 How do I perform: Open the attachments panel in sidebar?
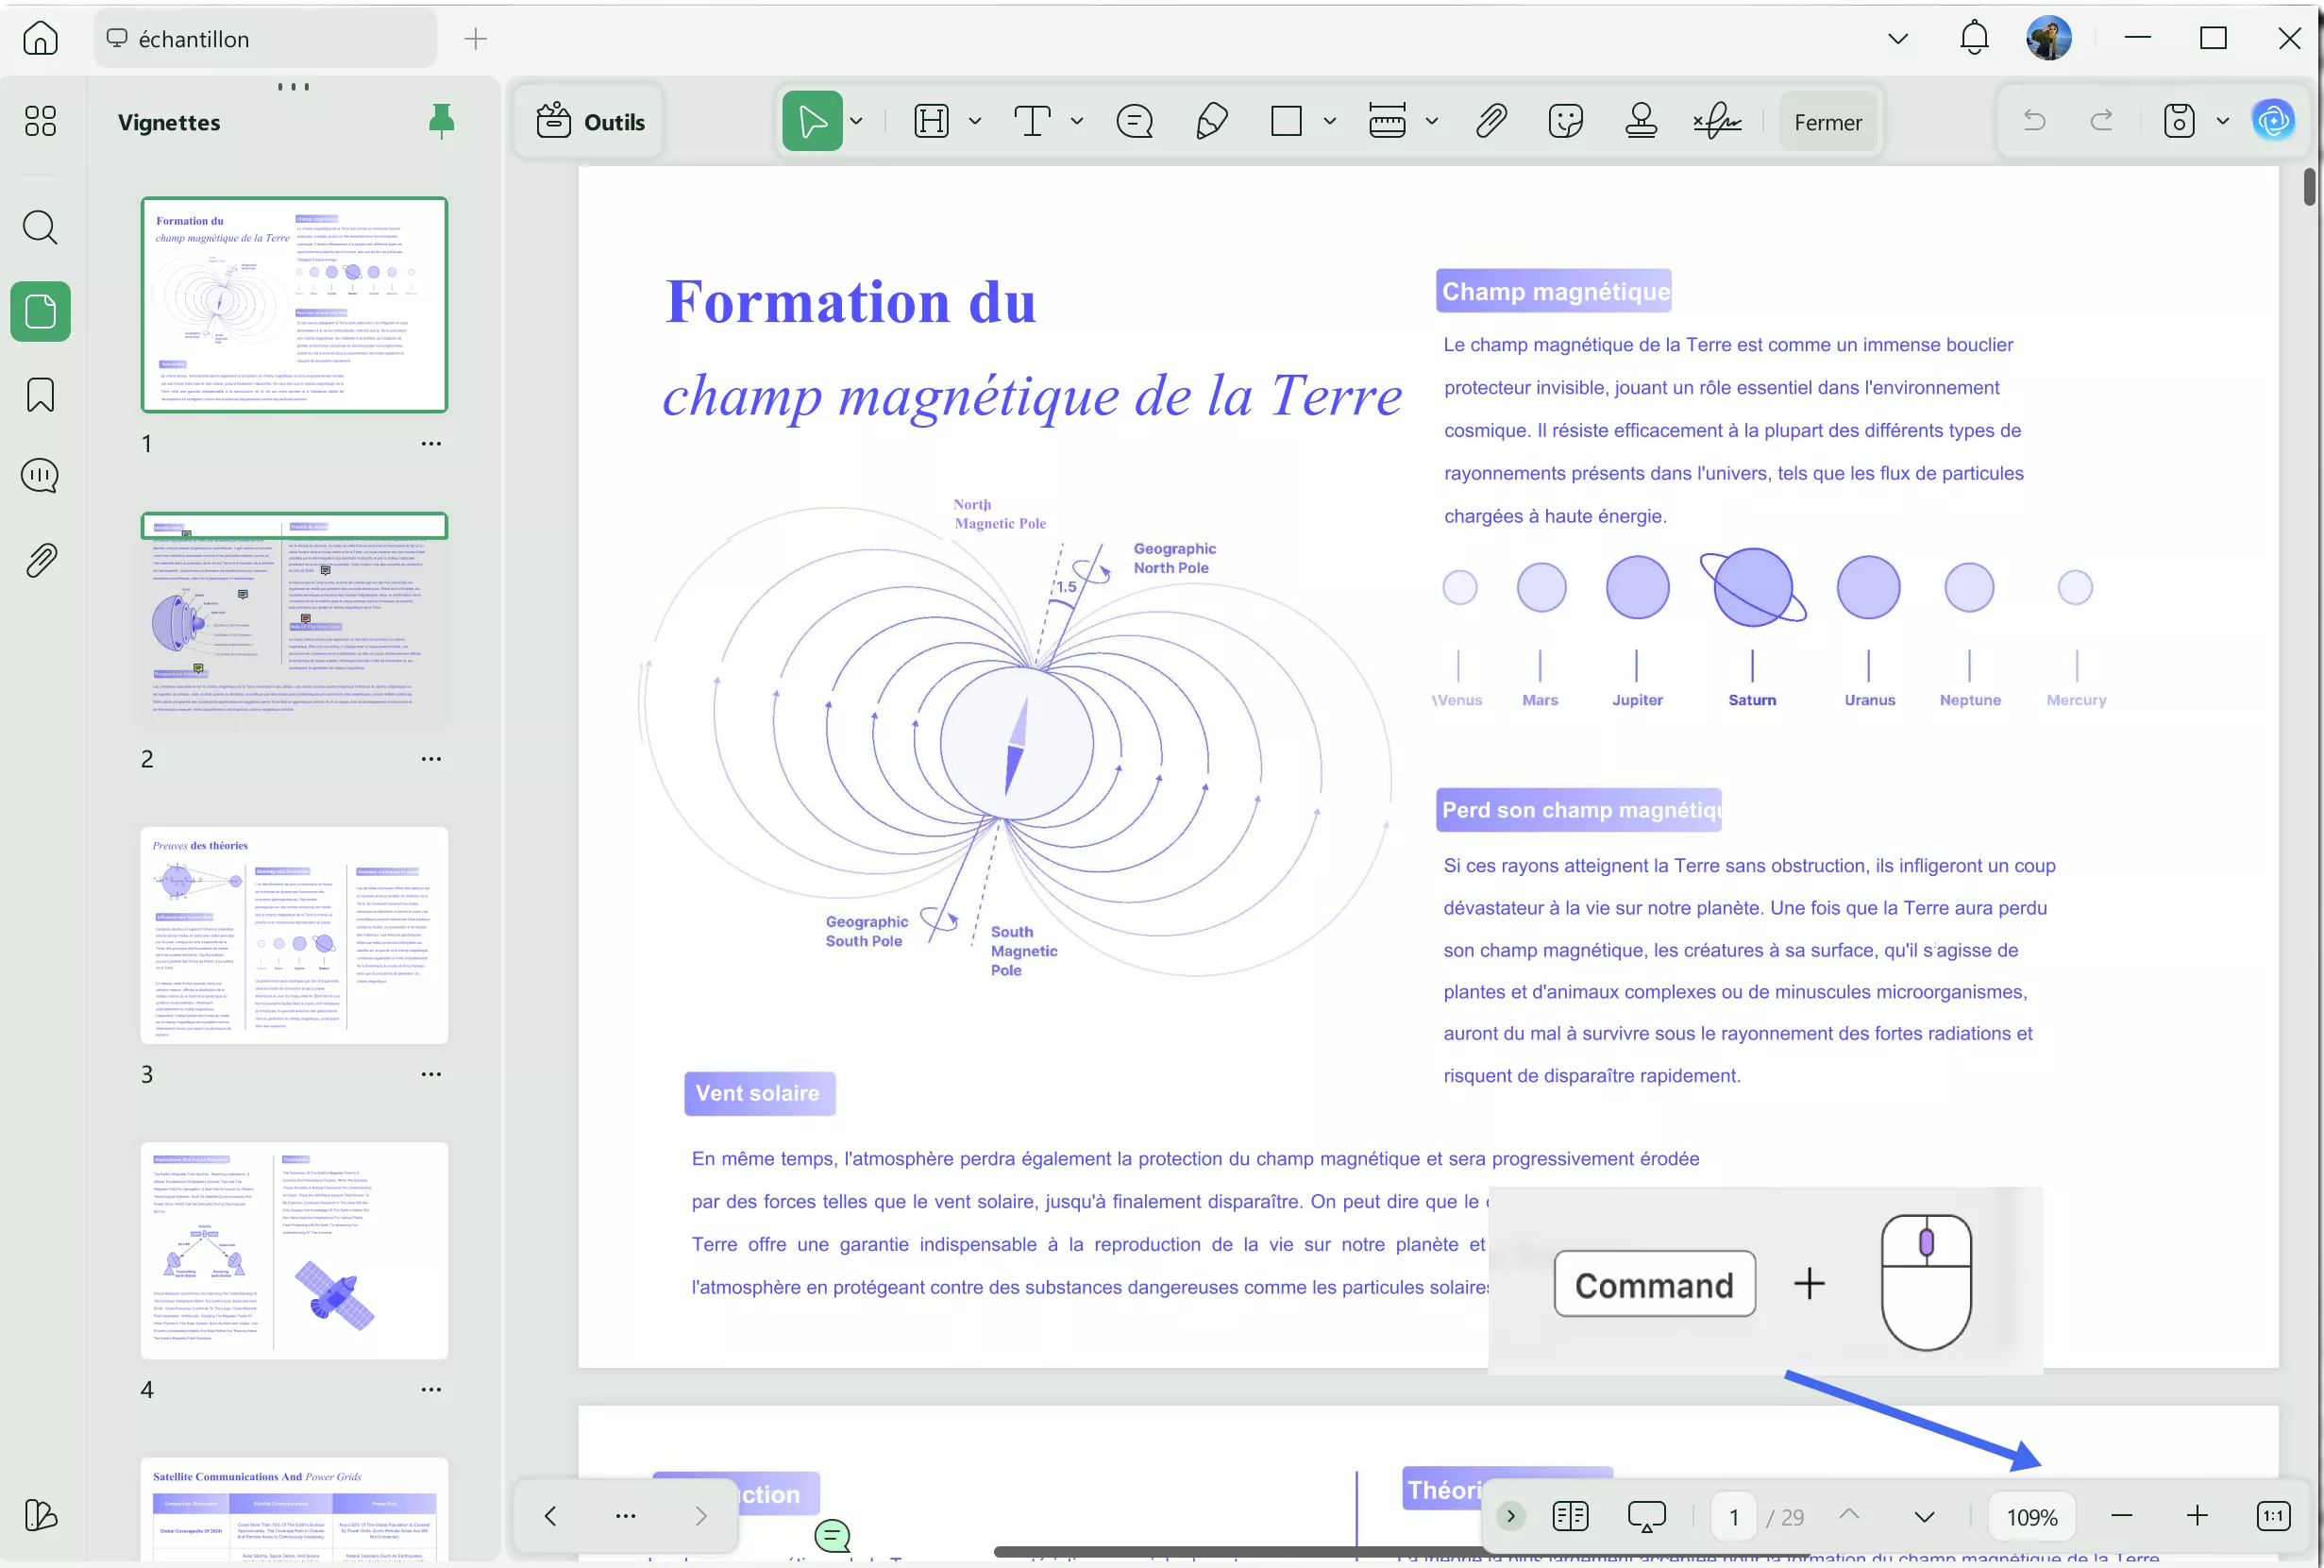click(40, 560)
